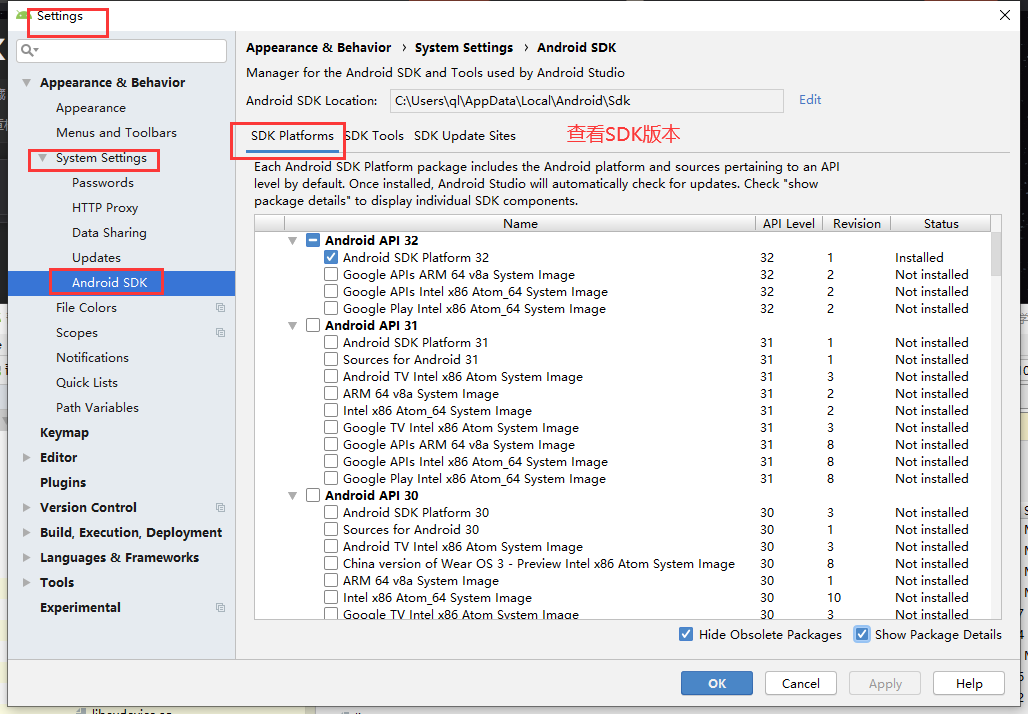The image size is (1028, 714).
Task: Click Edit link for SDK location
Action: click(810, 100)
